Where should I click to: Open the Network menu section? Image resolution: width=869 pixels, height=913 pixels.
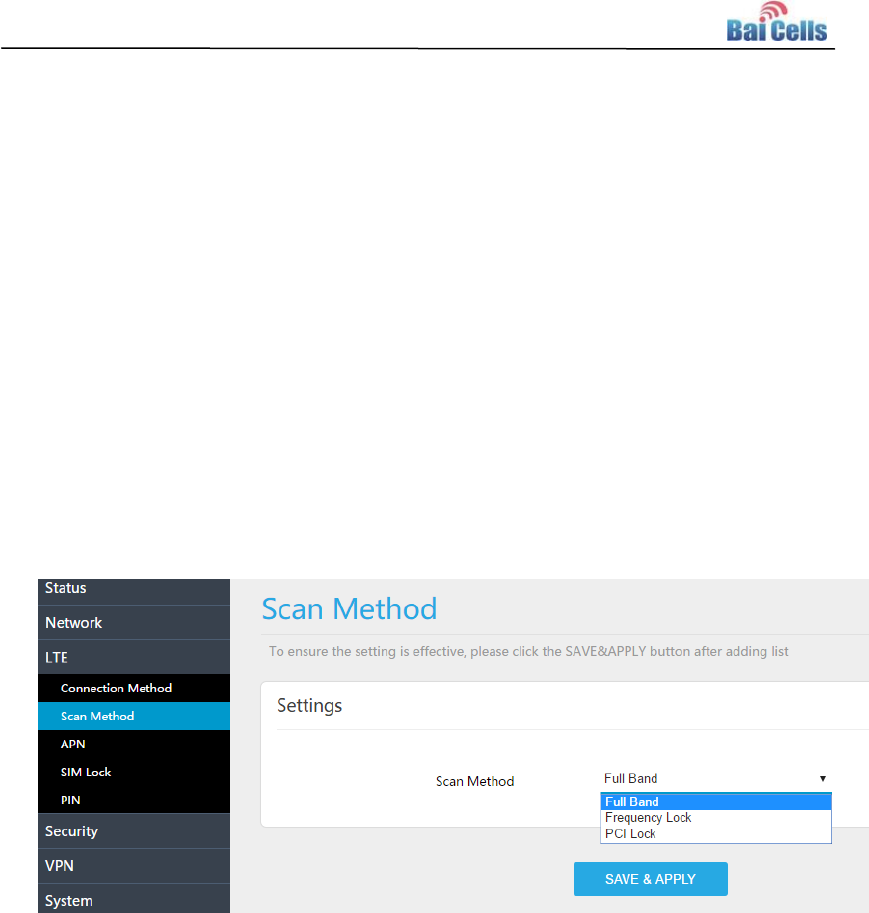pos(134,622)
